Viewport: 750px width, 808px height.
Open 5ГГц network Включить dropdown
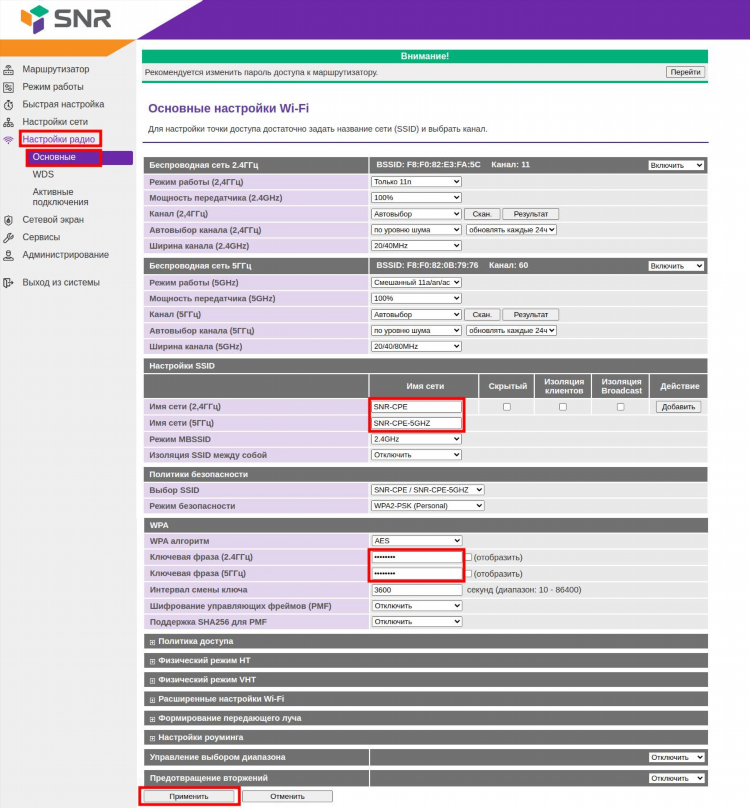tap(676, 266)
